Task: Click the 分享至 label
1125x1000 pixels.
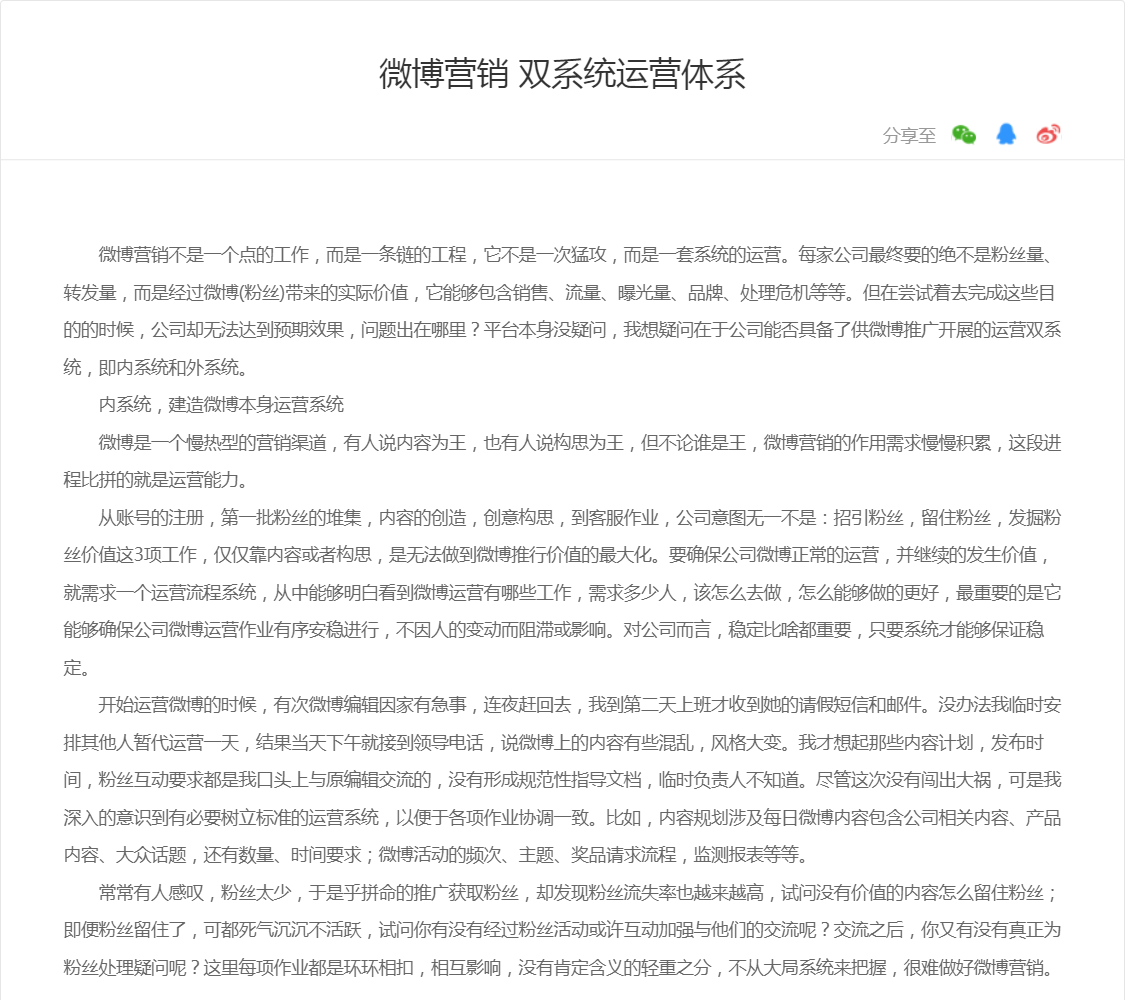Action: coord(909,136)
